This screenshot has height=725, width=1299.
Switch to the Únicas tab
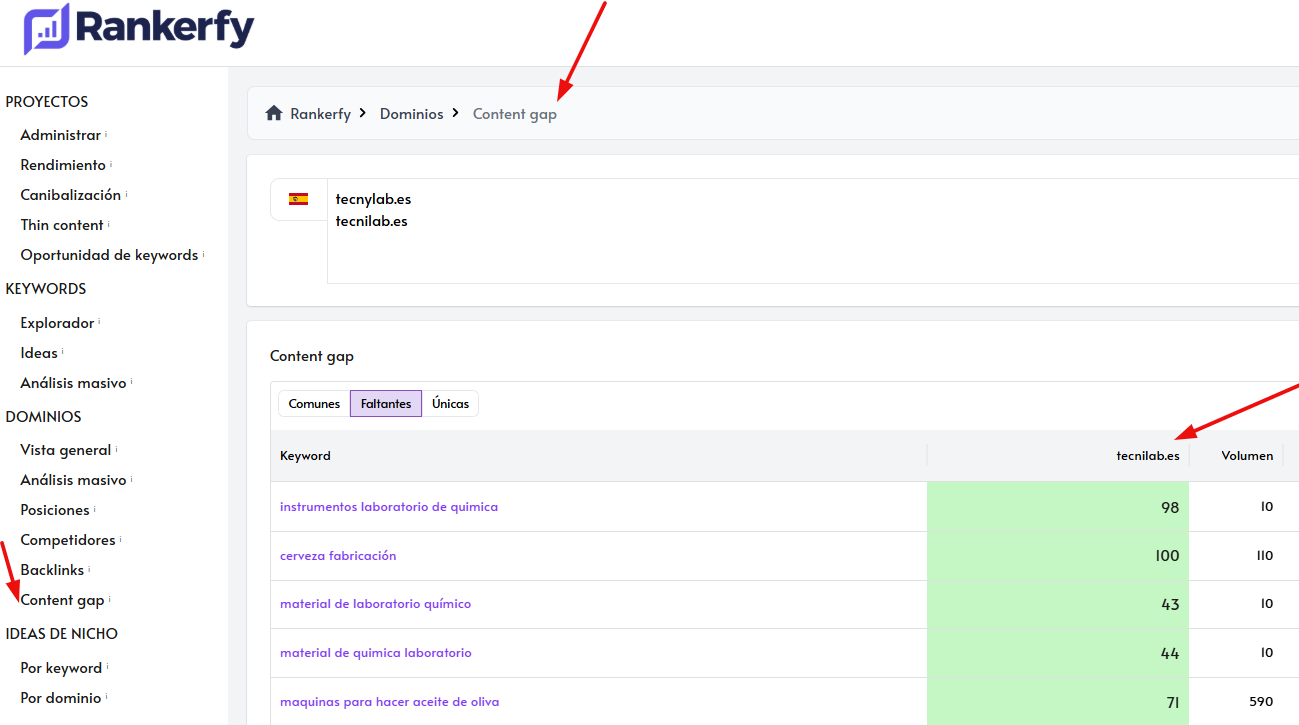pyautogui.click(x=450, y=404)
